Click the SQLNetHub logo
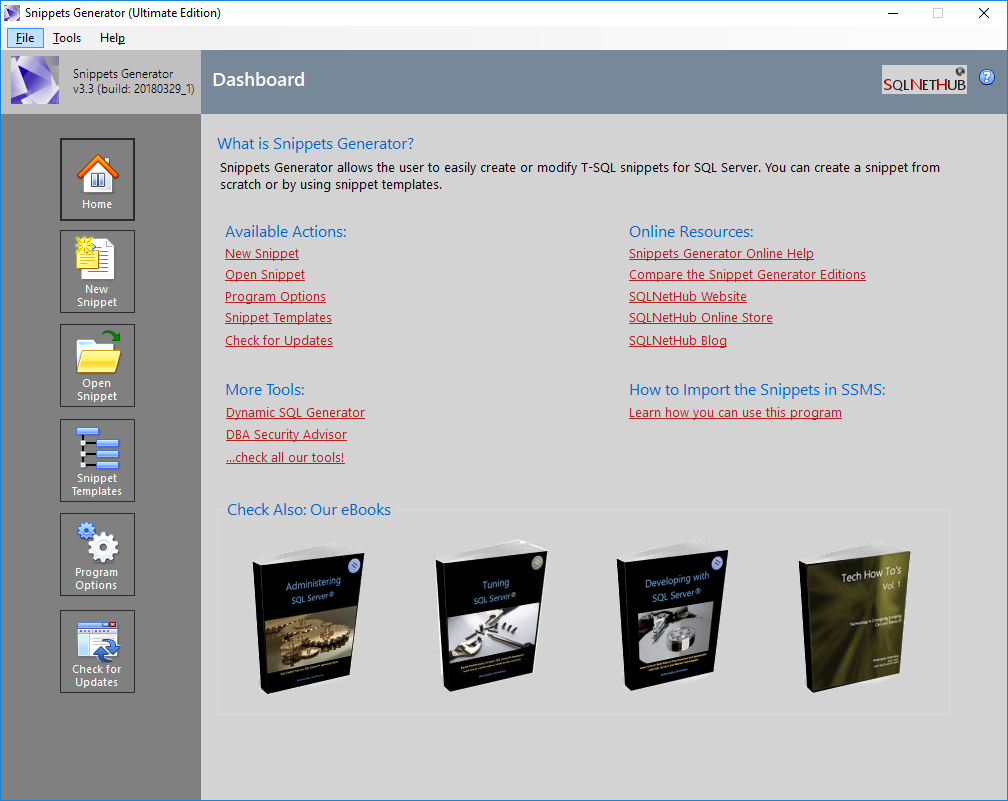 pyautogui.click(x=924, y=79)
